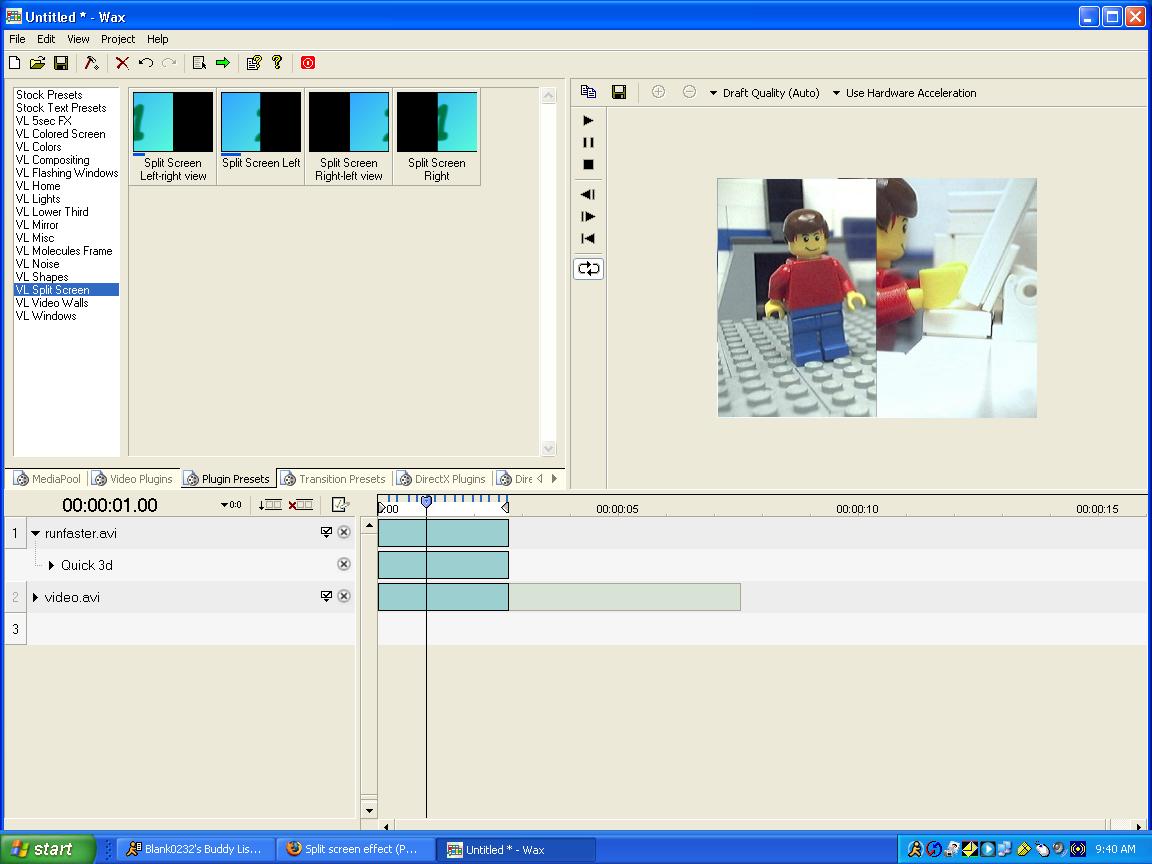Toggle the loop playback button
Viewport: 1152px width, 864px height.
coord(588,269)
